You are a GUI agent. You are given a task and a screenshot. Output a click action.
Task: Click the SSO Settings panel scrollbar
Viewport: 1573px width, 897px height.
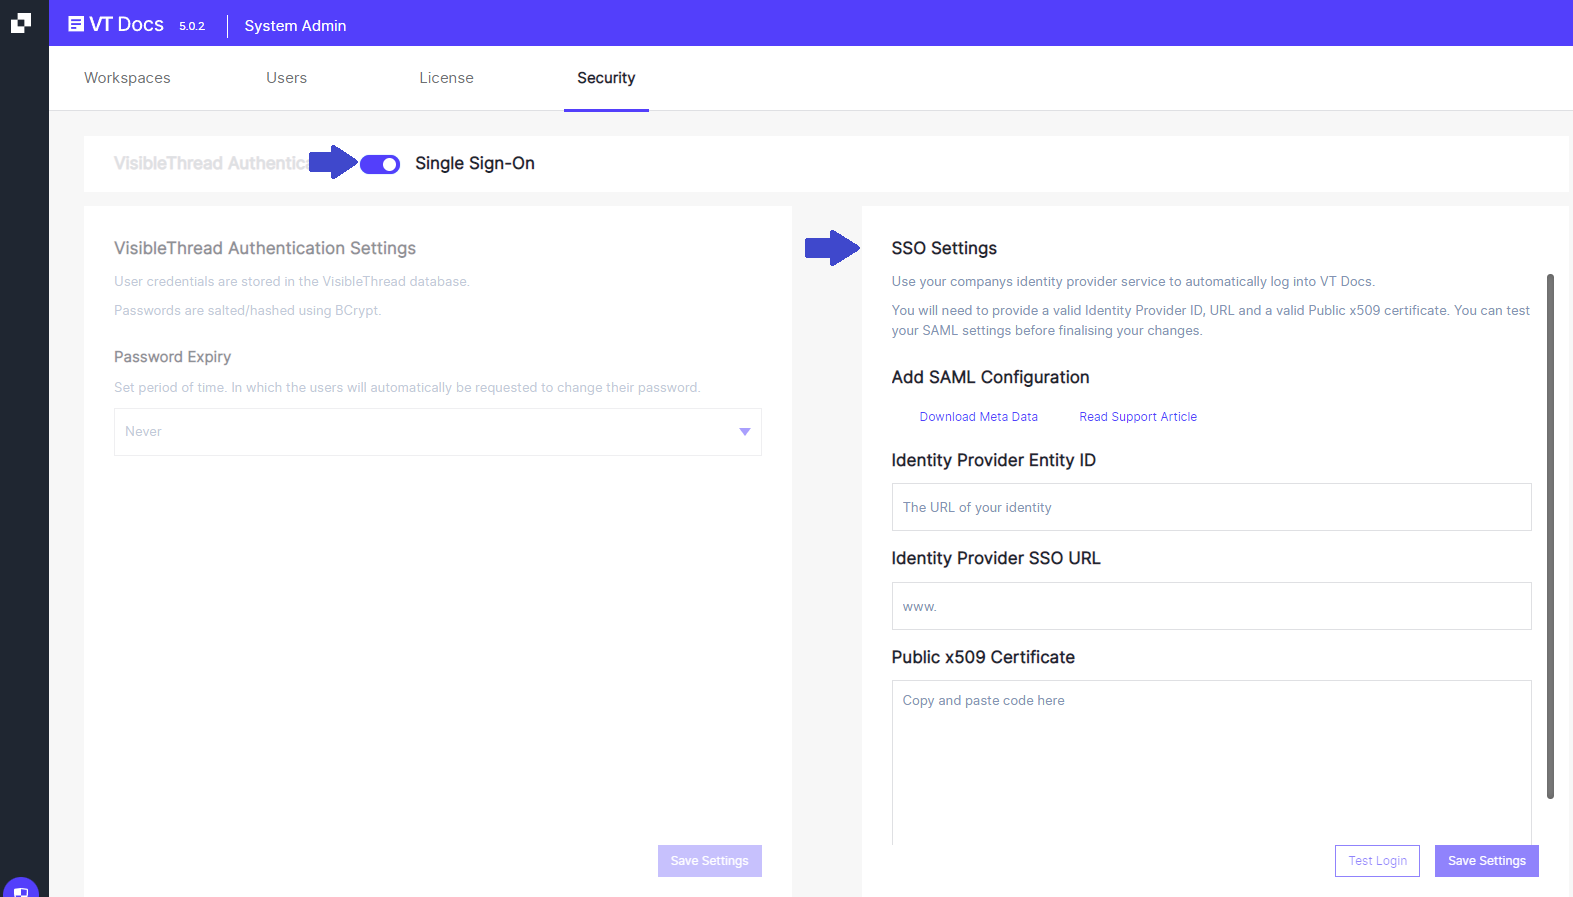pos(1550,536)
